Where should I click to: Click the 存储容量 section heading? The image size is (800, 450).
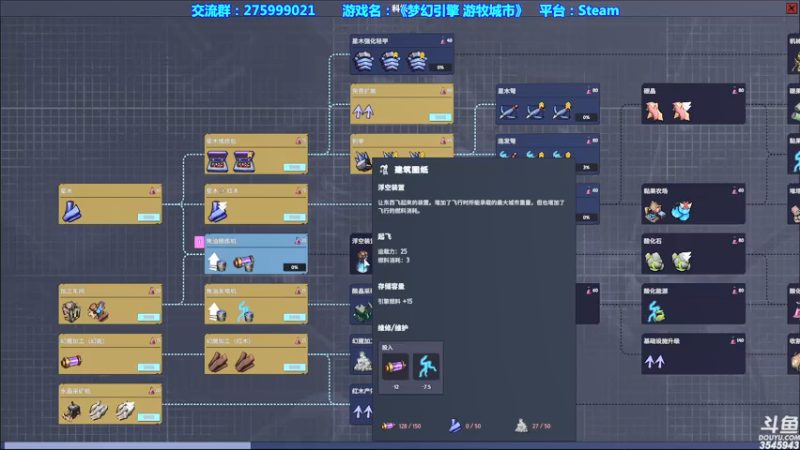(391, 287)
